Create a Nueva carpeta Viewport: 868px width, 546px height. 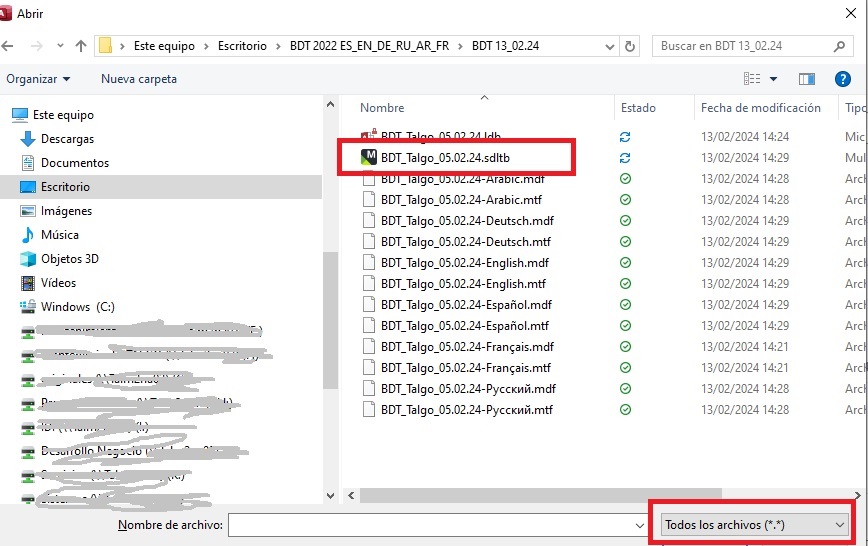[x=139, y=79]
